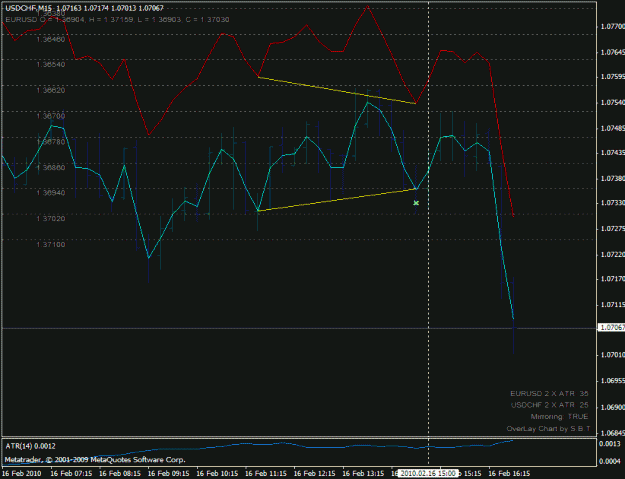This screenshot has width=625, height=479.
Task: Click the 1.07115 price axis label
Action: tap(612, 305)
